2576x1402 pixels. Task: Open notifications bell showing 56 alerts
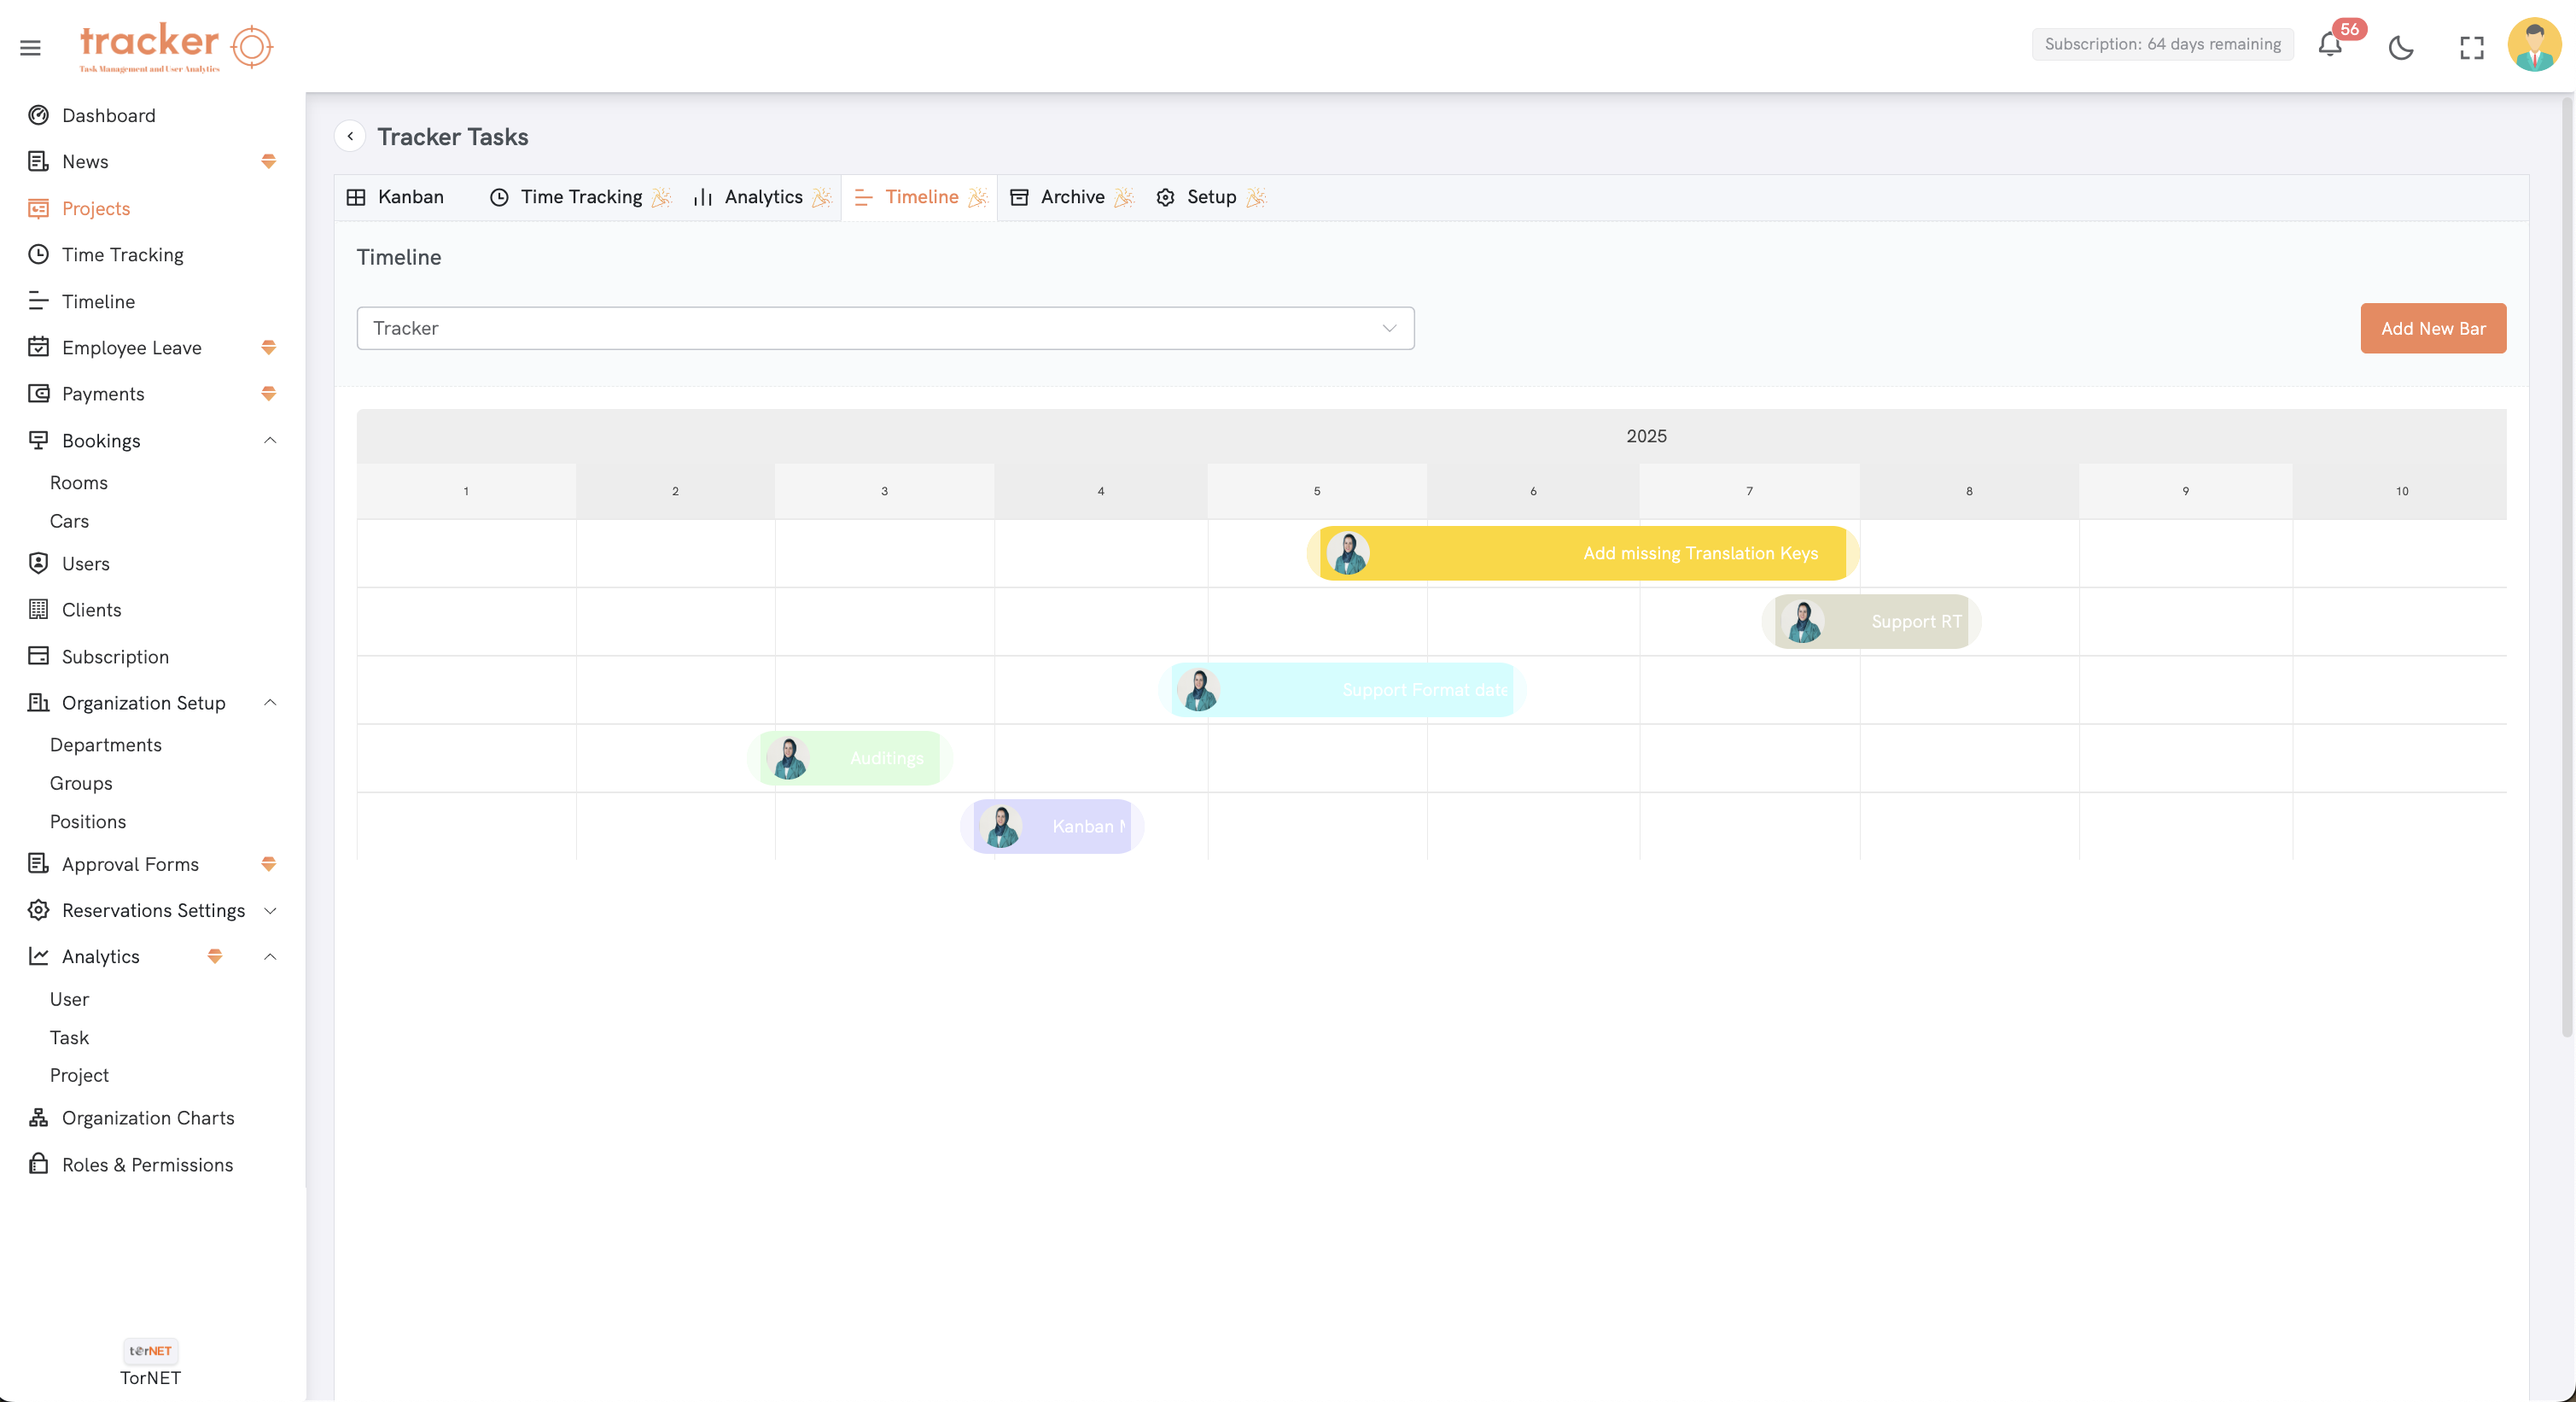point(2330,45)
